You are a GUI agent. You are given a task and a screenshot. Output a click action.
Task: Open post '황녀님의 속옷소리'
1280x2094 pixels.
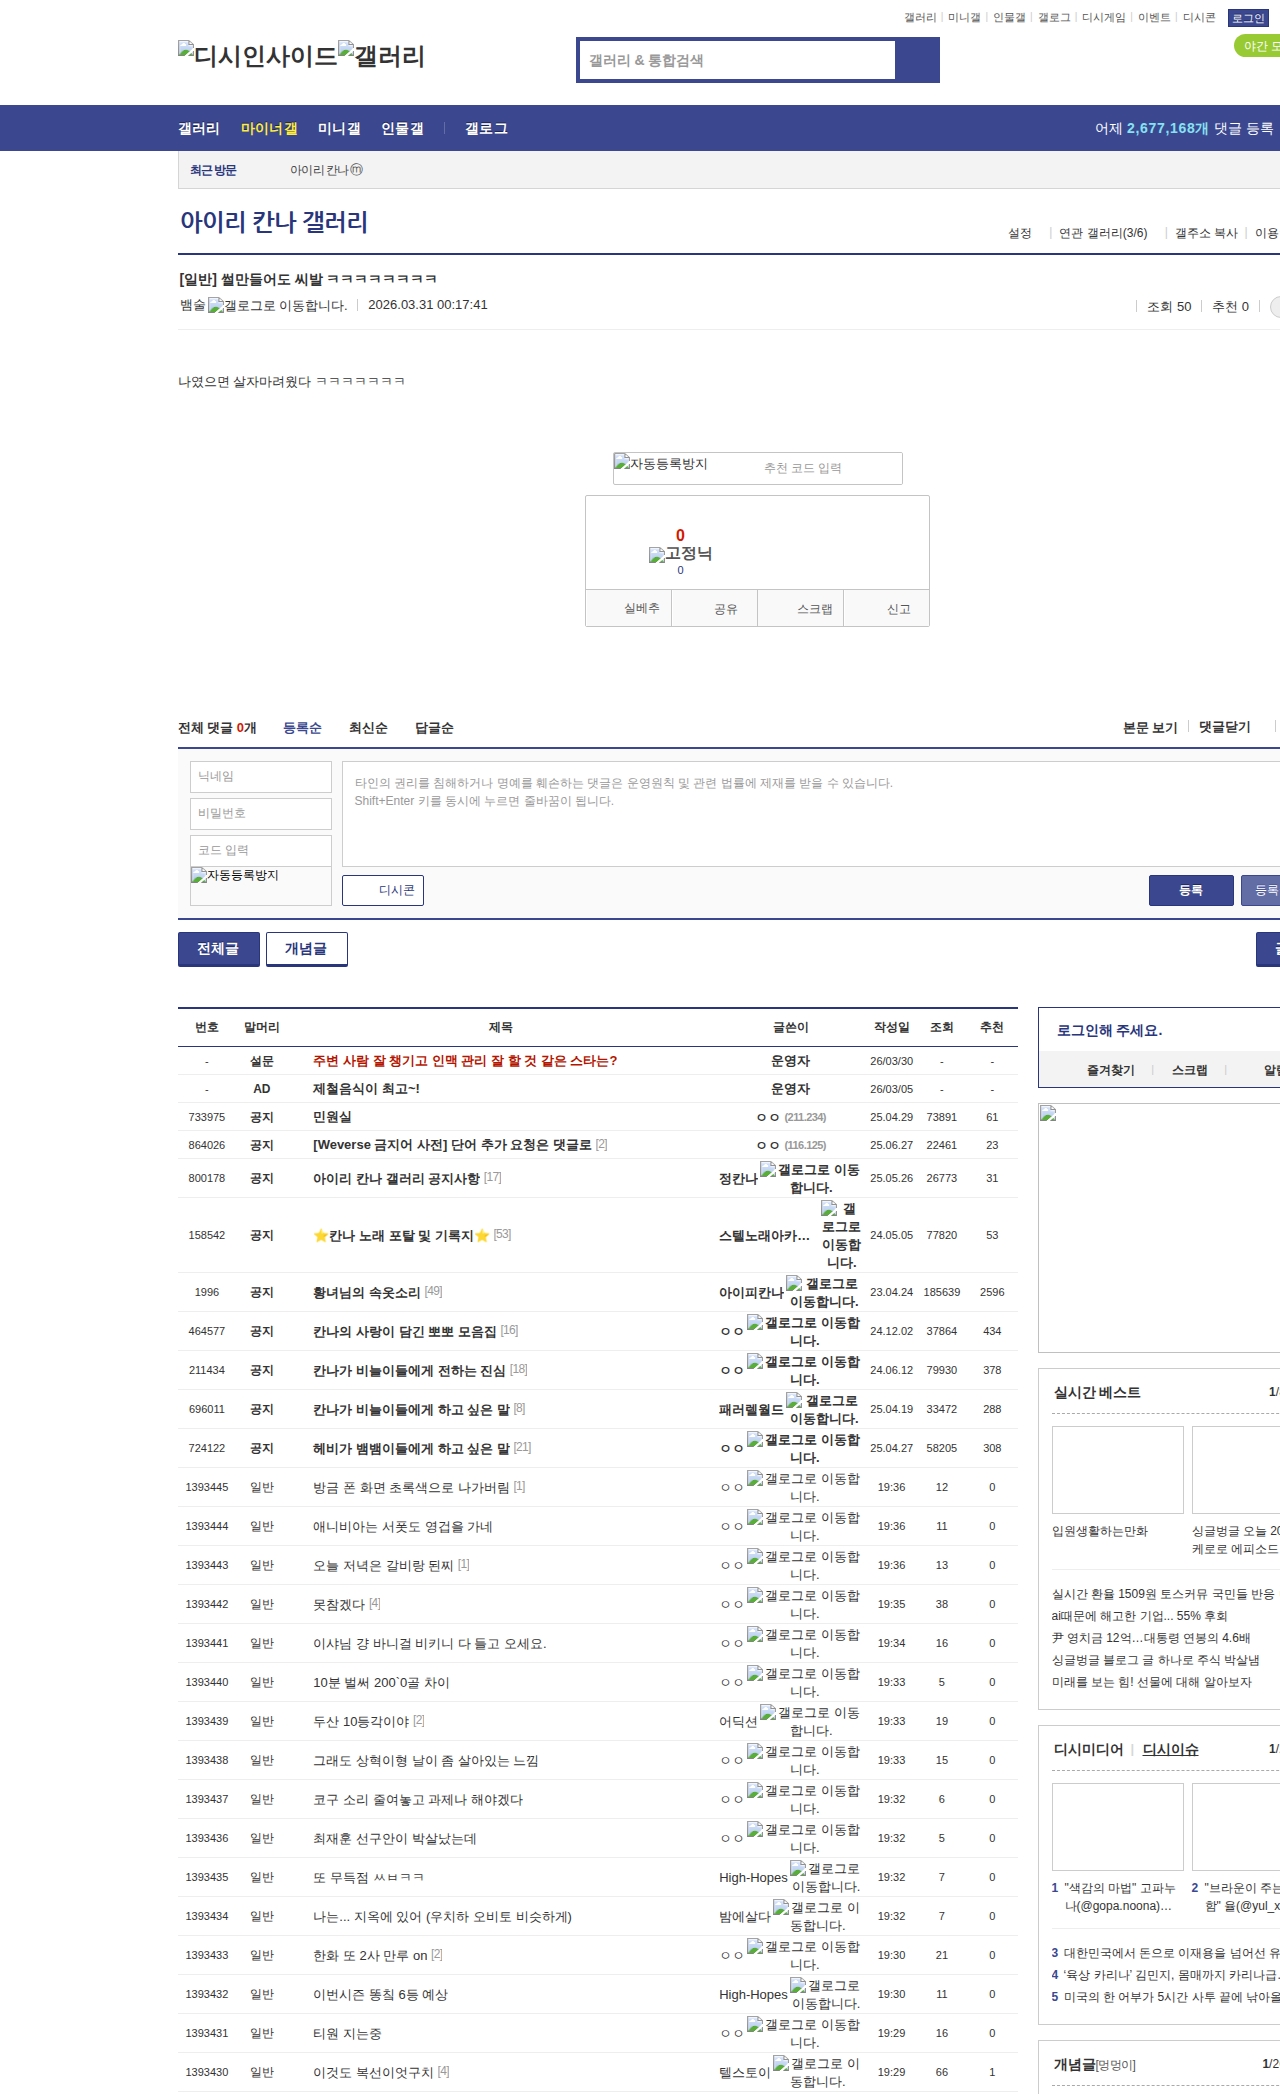(x=366, y=1292)
